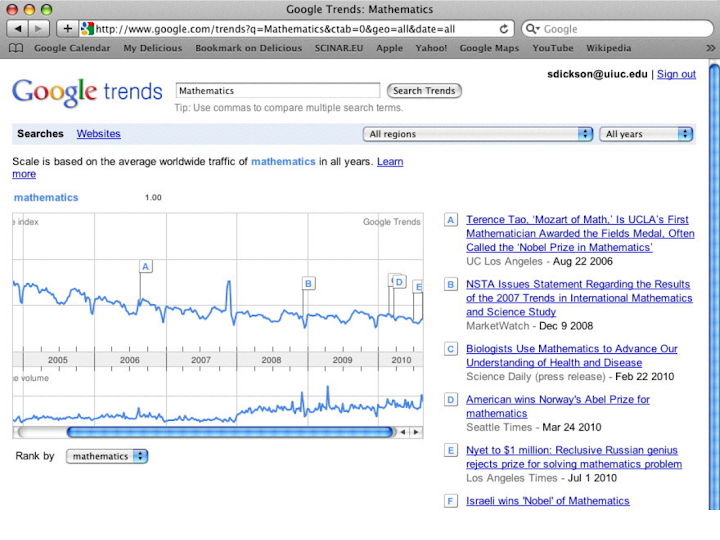The height and width of the screenshot is (540, 720).
Task: Click Bookmark on Delicious bookmark
Action: [248, 48]
